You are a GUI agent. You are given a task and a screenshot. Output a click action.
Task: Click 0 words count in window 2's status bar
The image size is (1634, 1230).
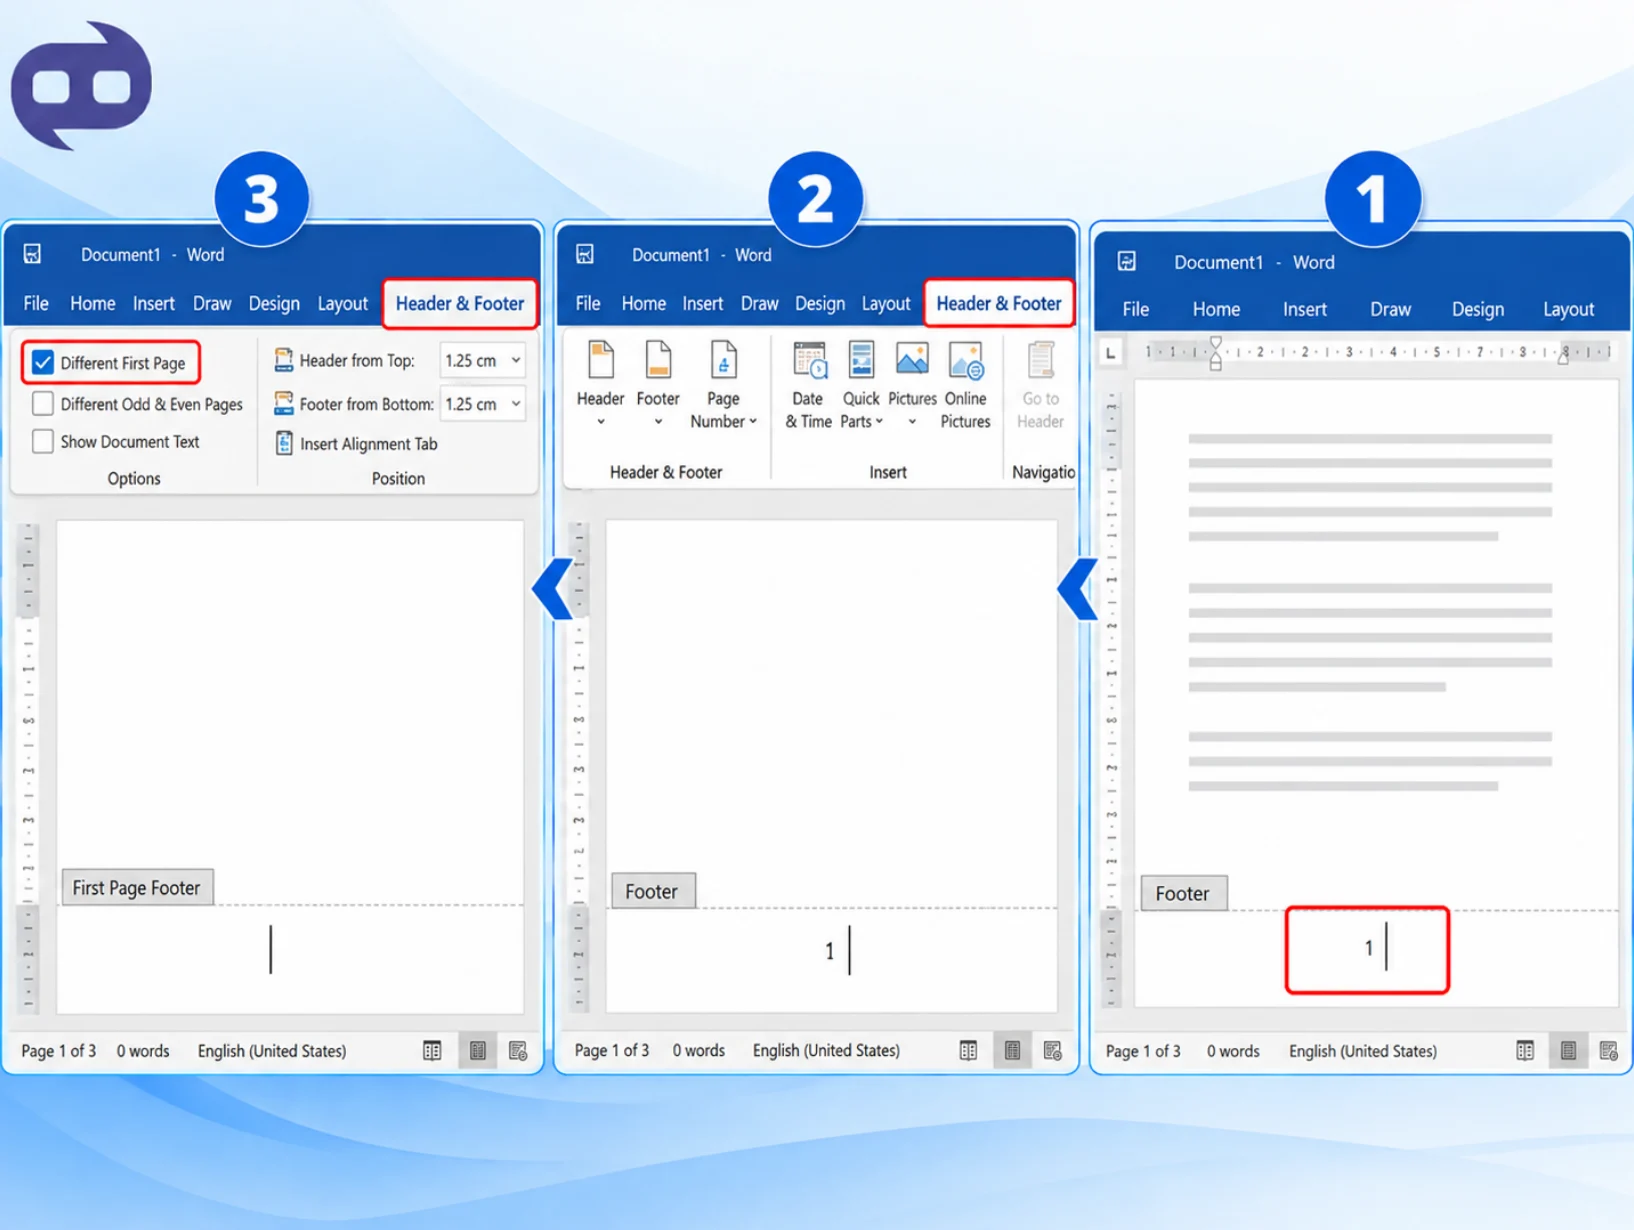pyautogui.click(x=698, y=1050)
